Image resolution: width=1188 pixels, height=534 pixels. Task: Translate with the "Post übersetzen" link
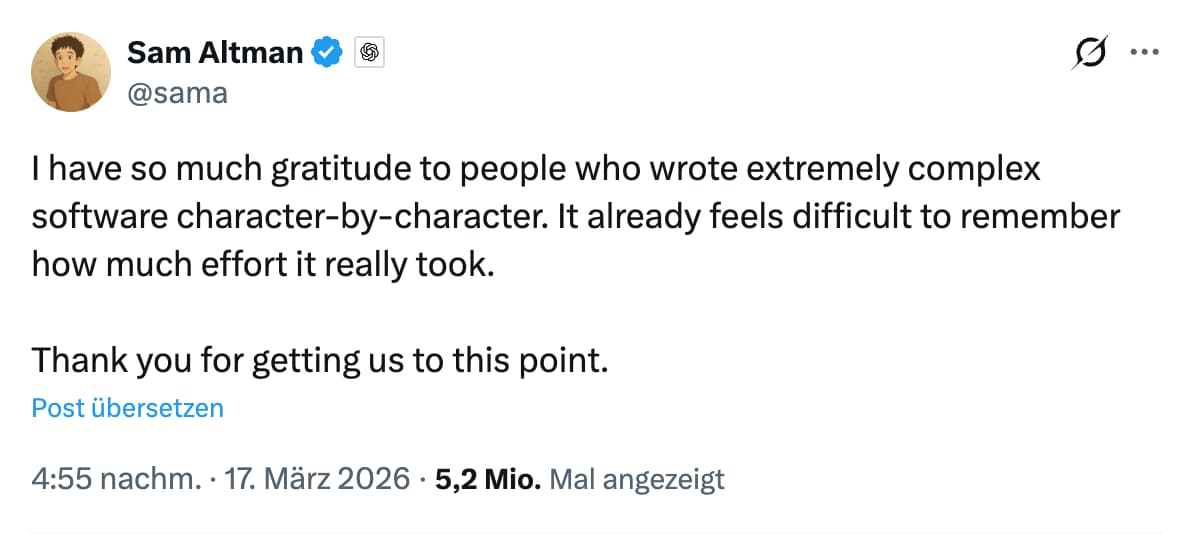(128, 408)
